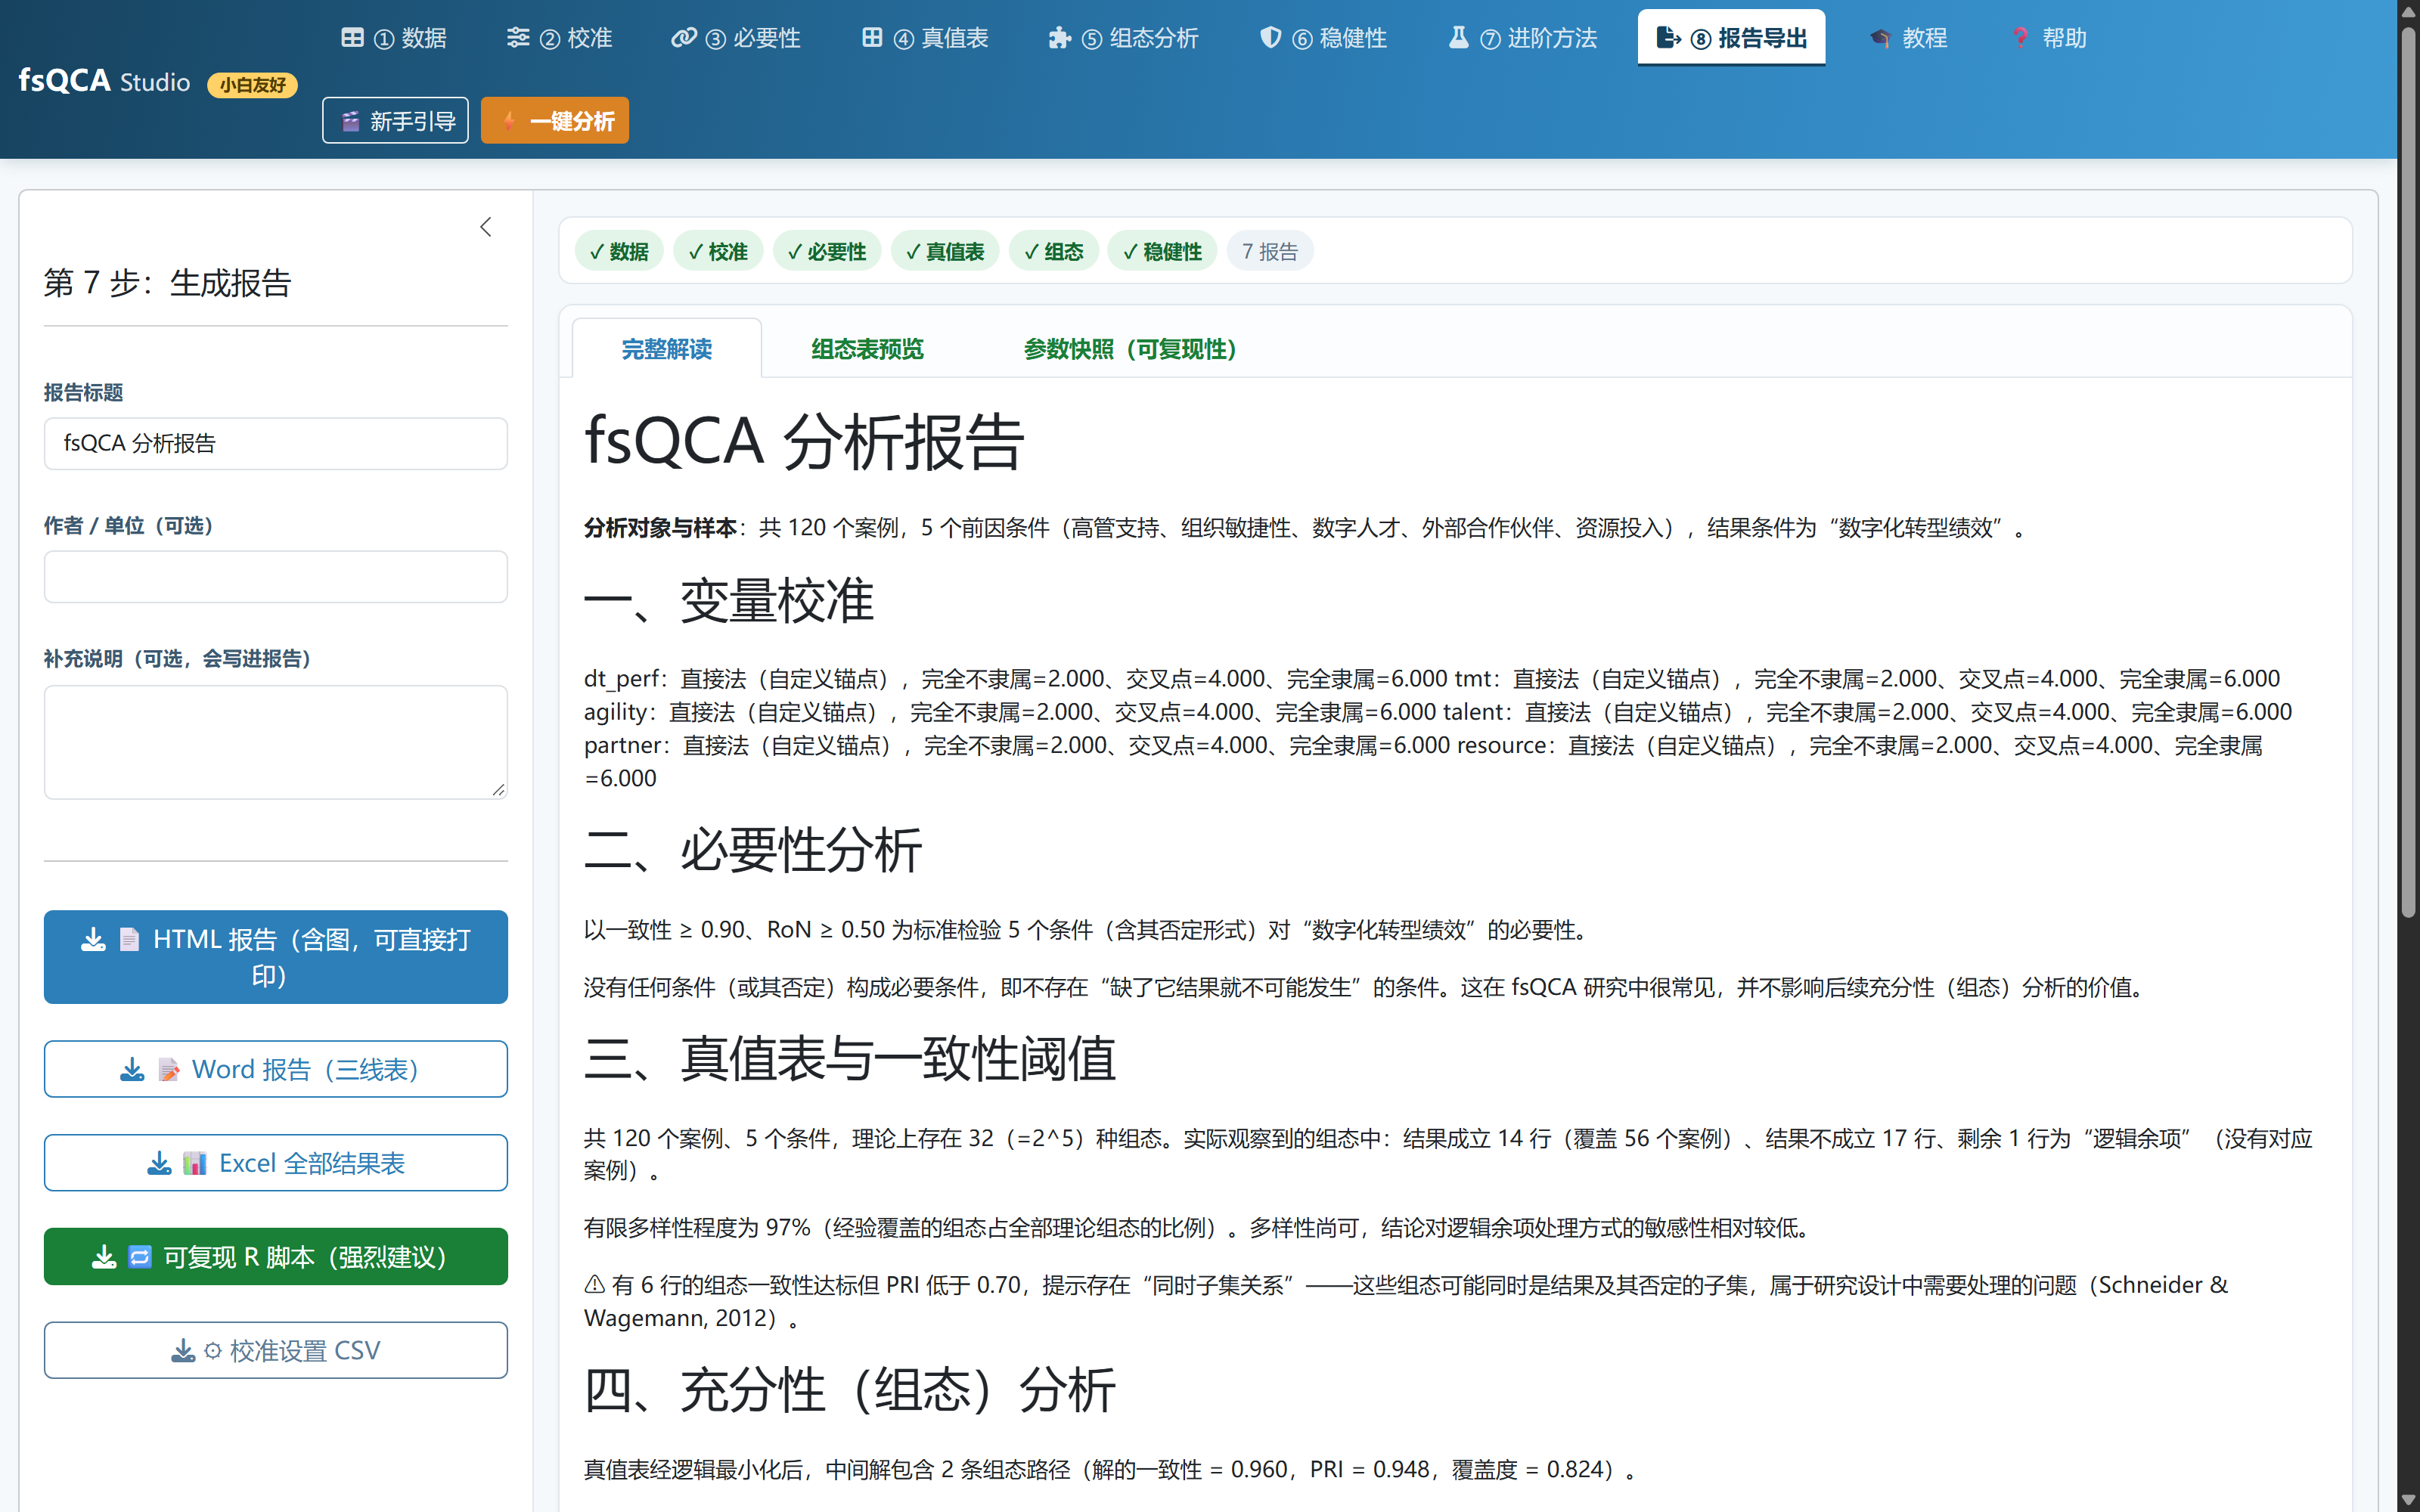This screenshot has width=2420, height=1512.
Task: Click the scrollbar down arrow
Action: 2408,1500
